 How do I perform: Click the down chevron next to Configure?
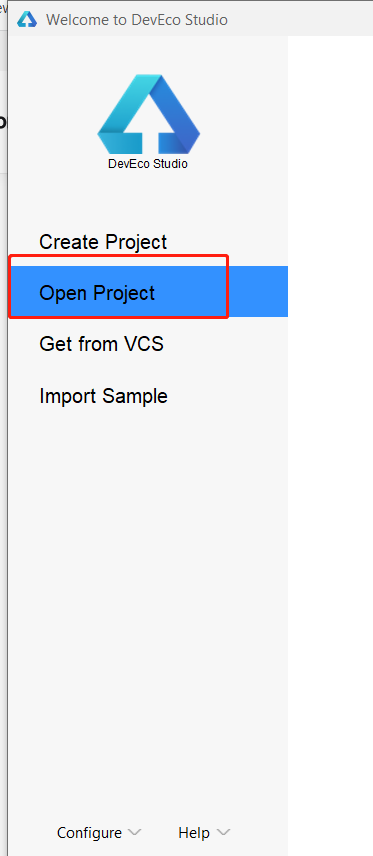pos(134,833)
